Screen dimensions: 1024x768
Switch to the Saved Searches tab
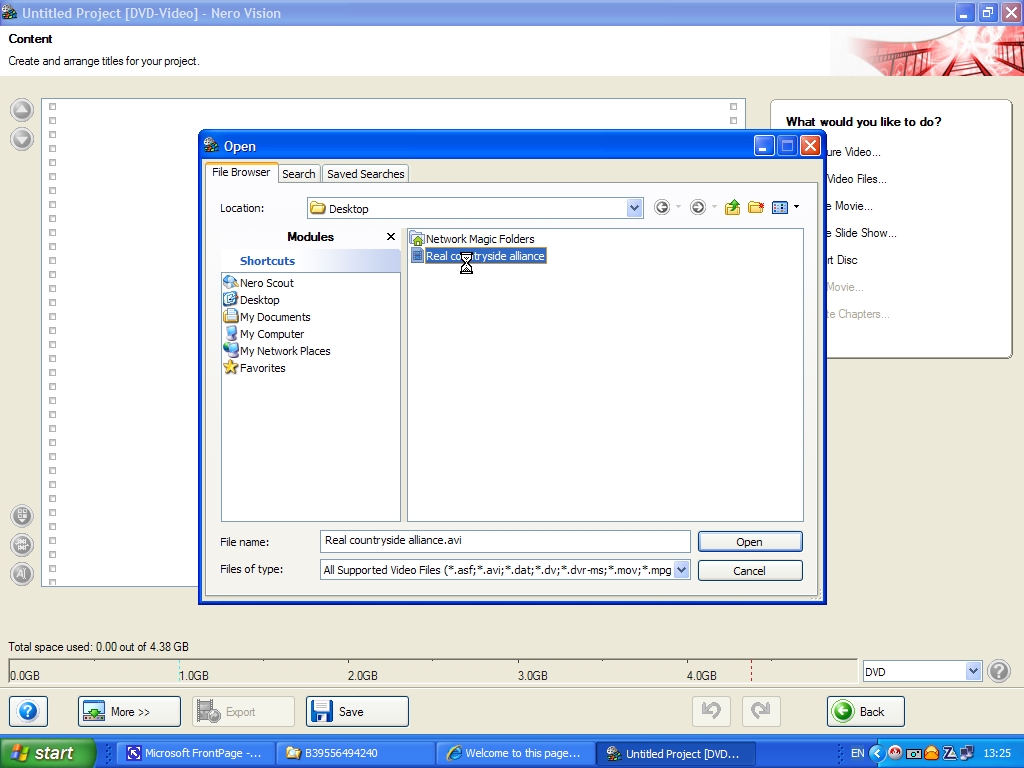pyautogui.click(x=365, y=174)
